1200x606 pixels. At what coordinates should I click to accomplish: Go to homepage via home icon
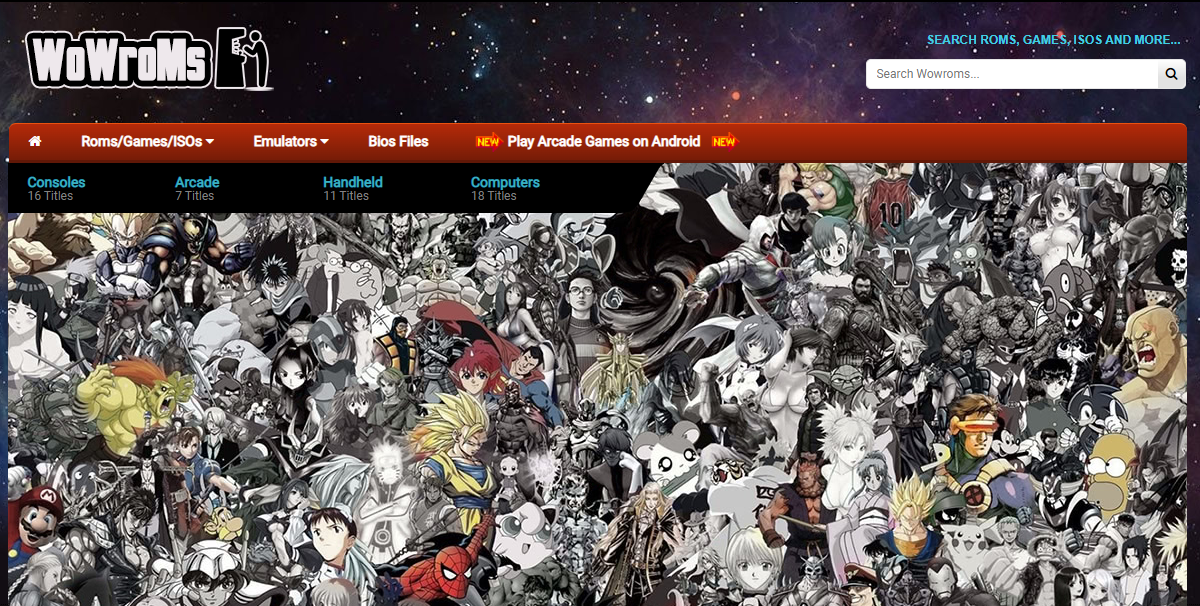[x=35, y=142]
